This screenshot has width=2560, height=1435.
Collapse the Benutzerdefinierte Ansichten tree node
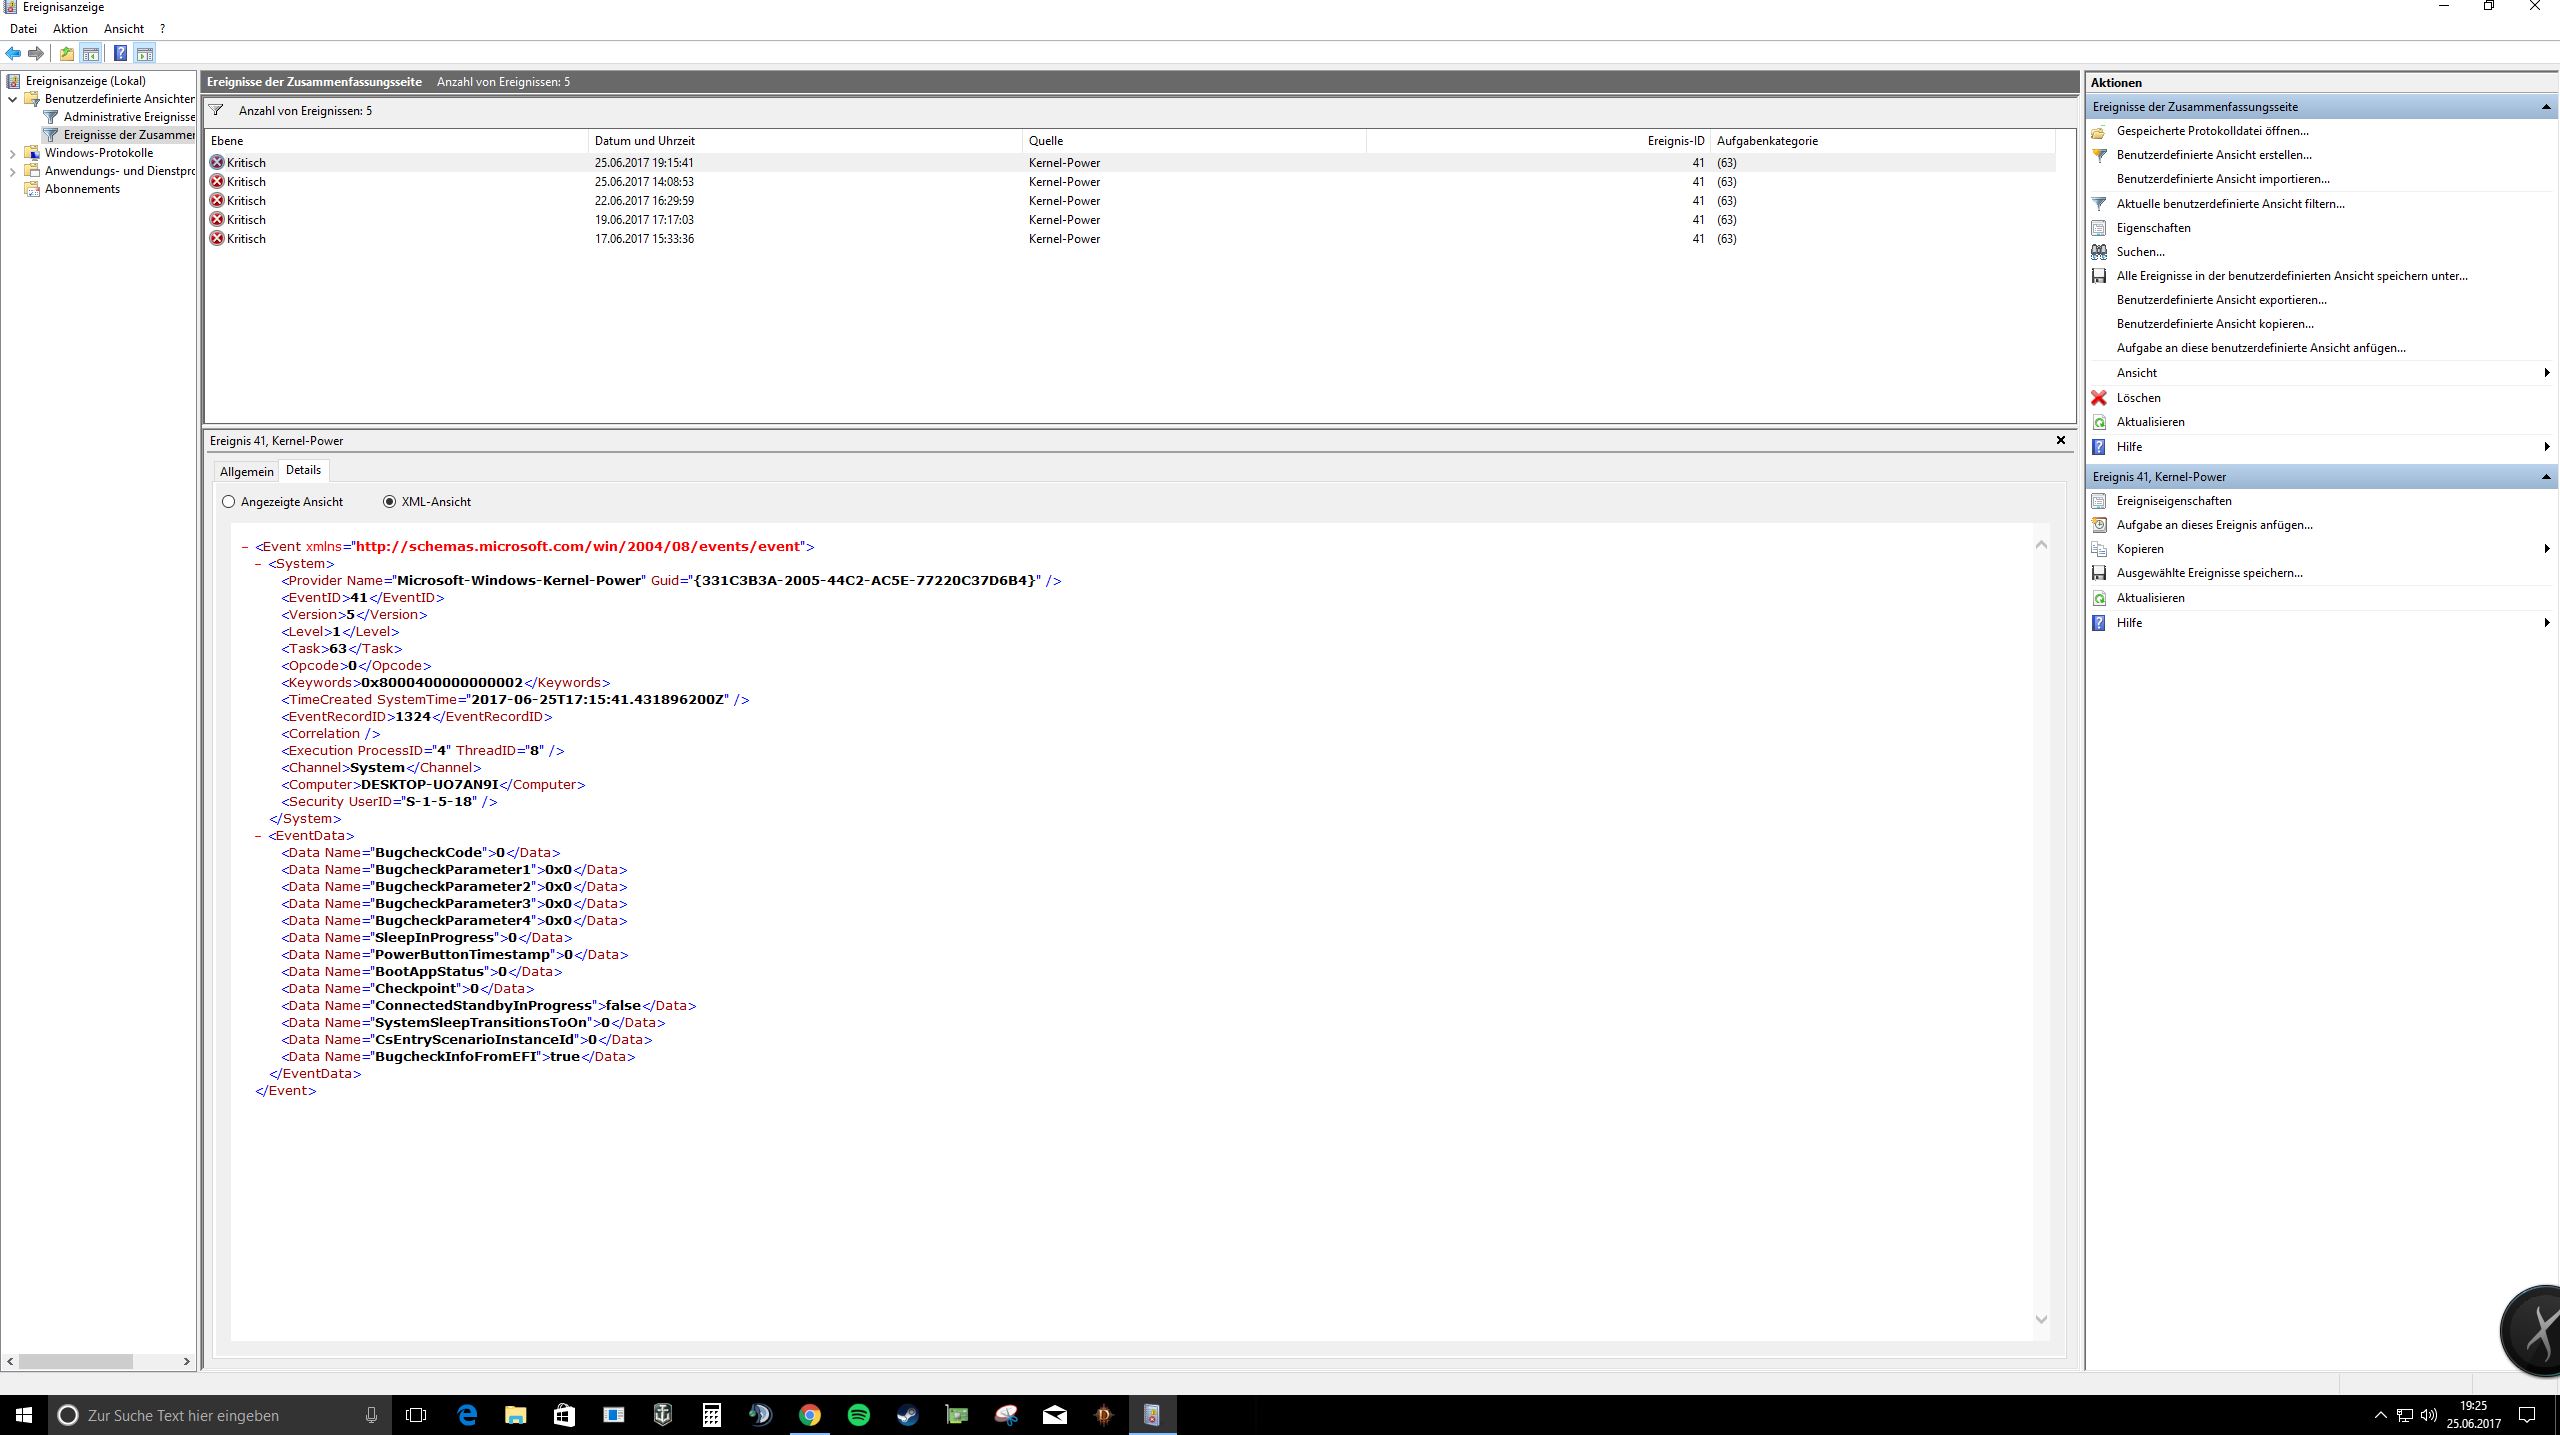click(x=12, y=99)
